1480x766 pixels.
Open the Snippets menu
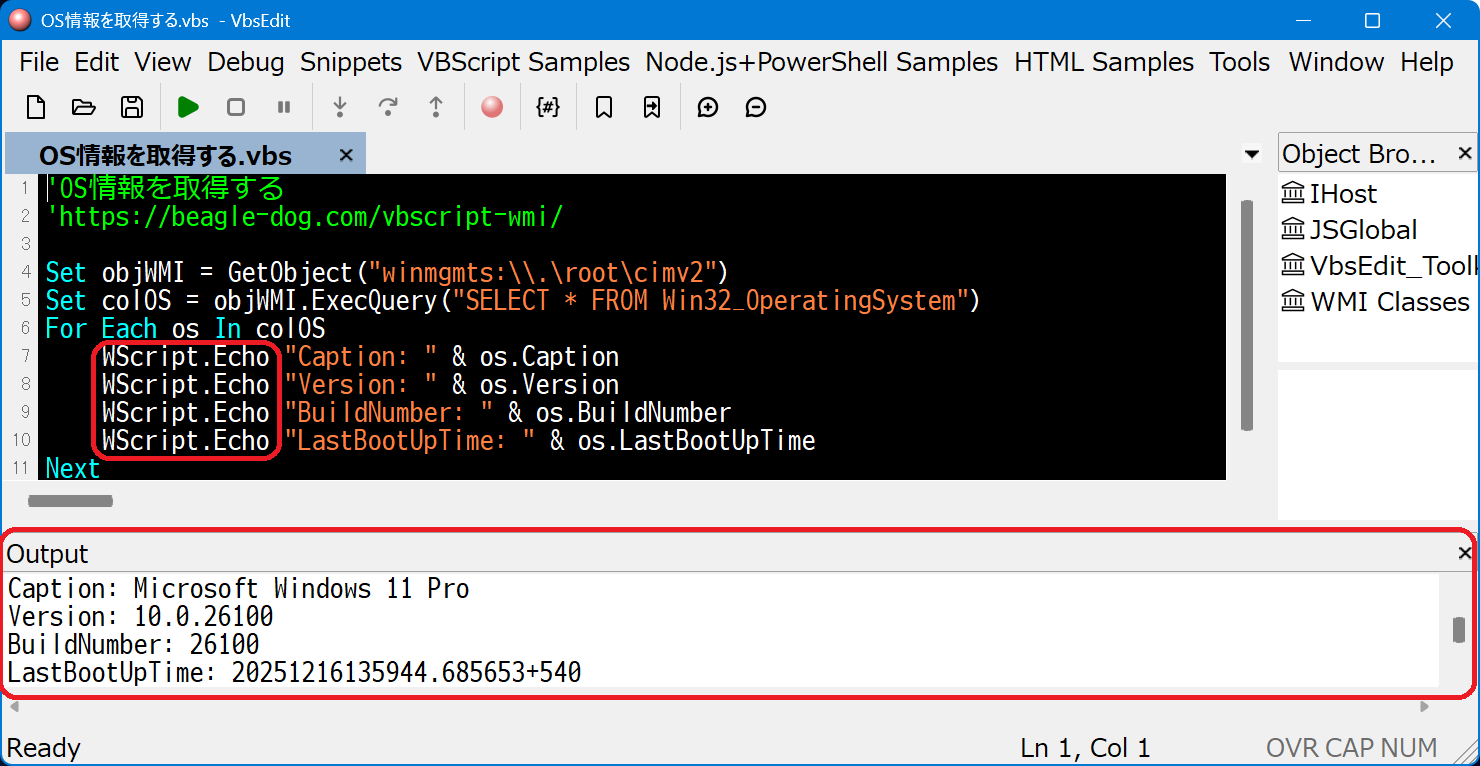click(x=351, y=62)
